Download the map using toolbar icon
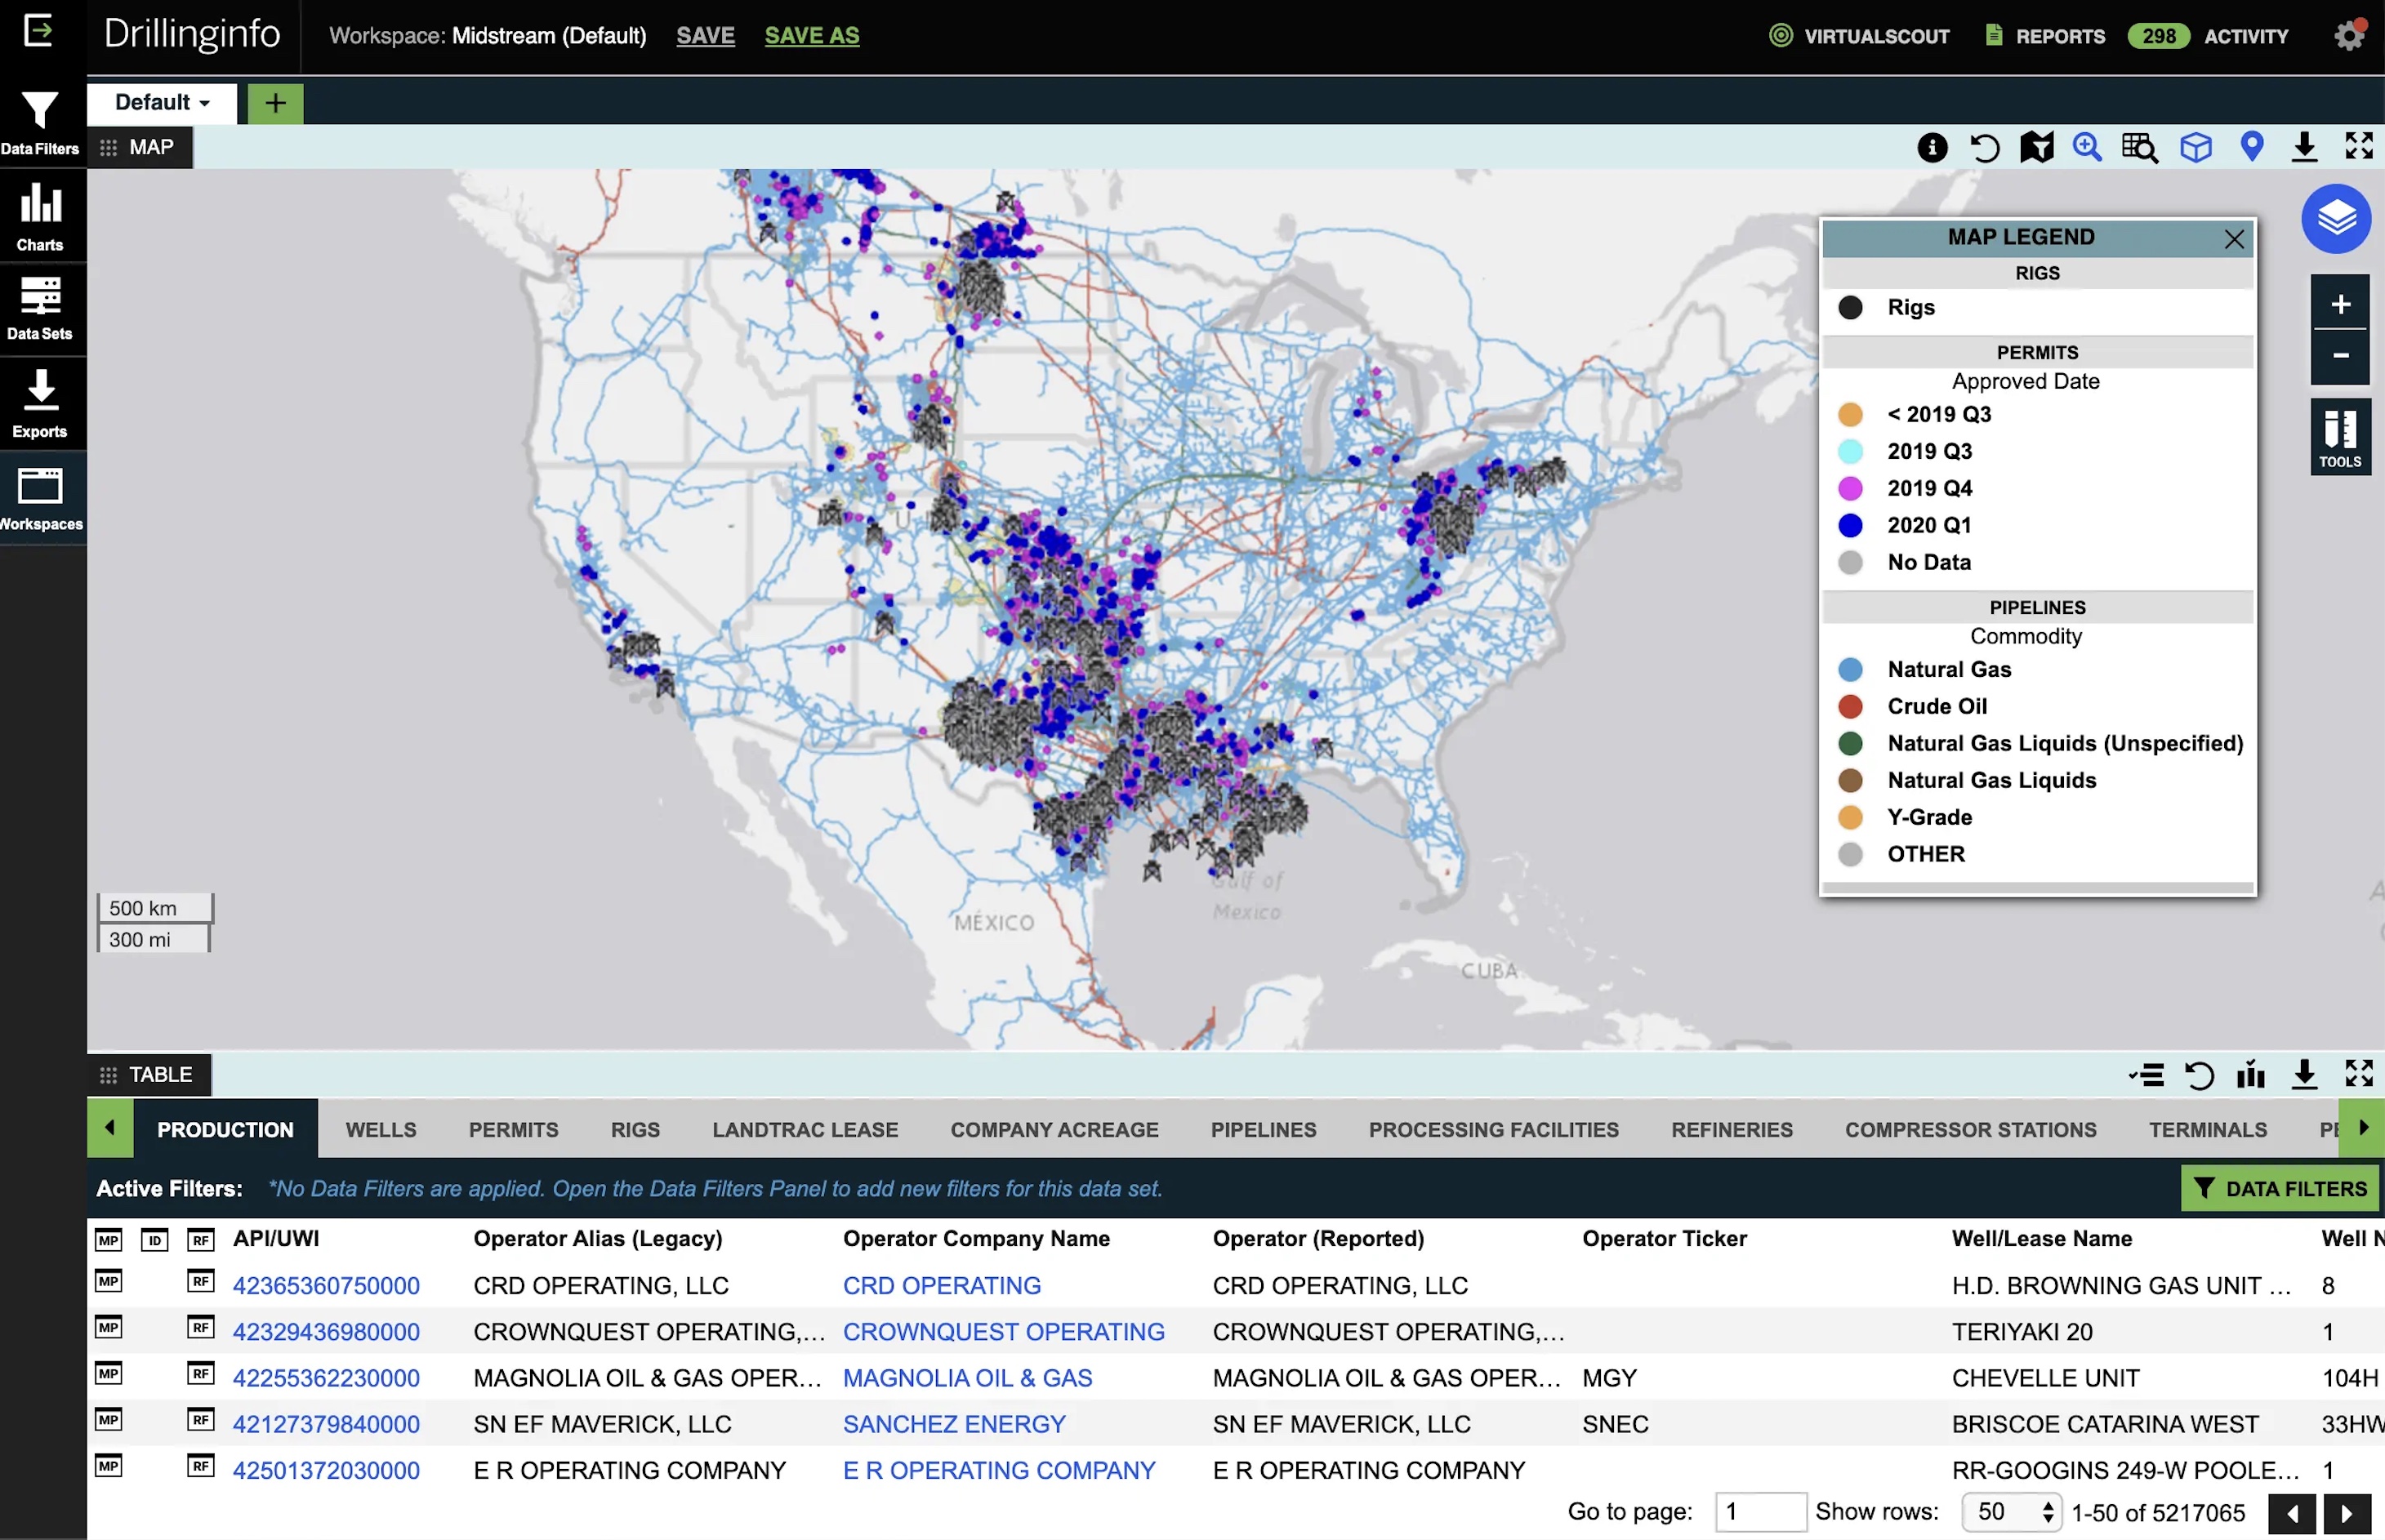This screenshot has width=2385, height=1540. (x=2304, y=147)
